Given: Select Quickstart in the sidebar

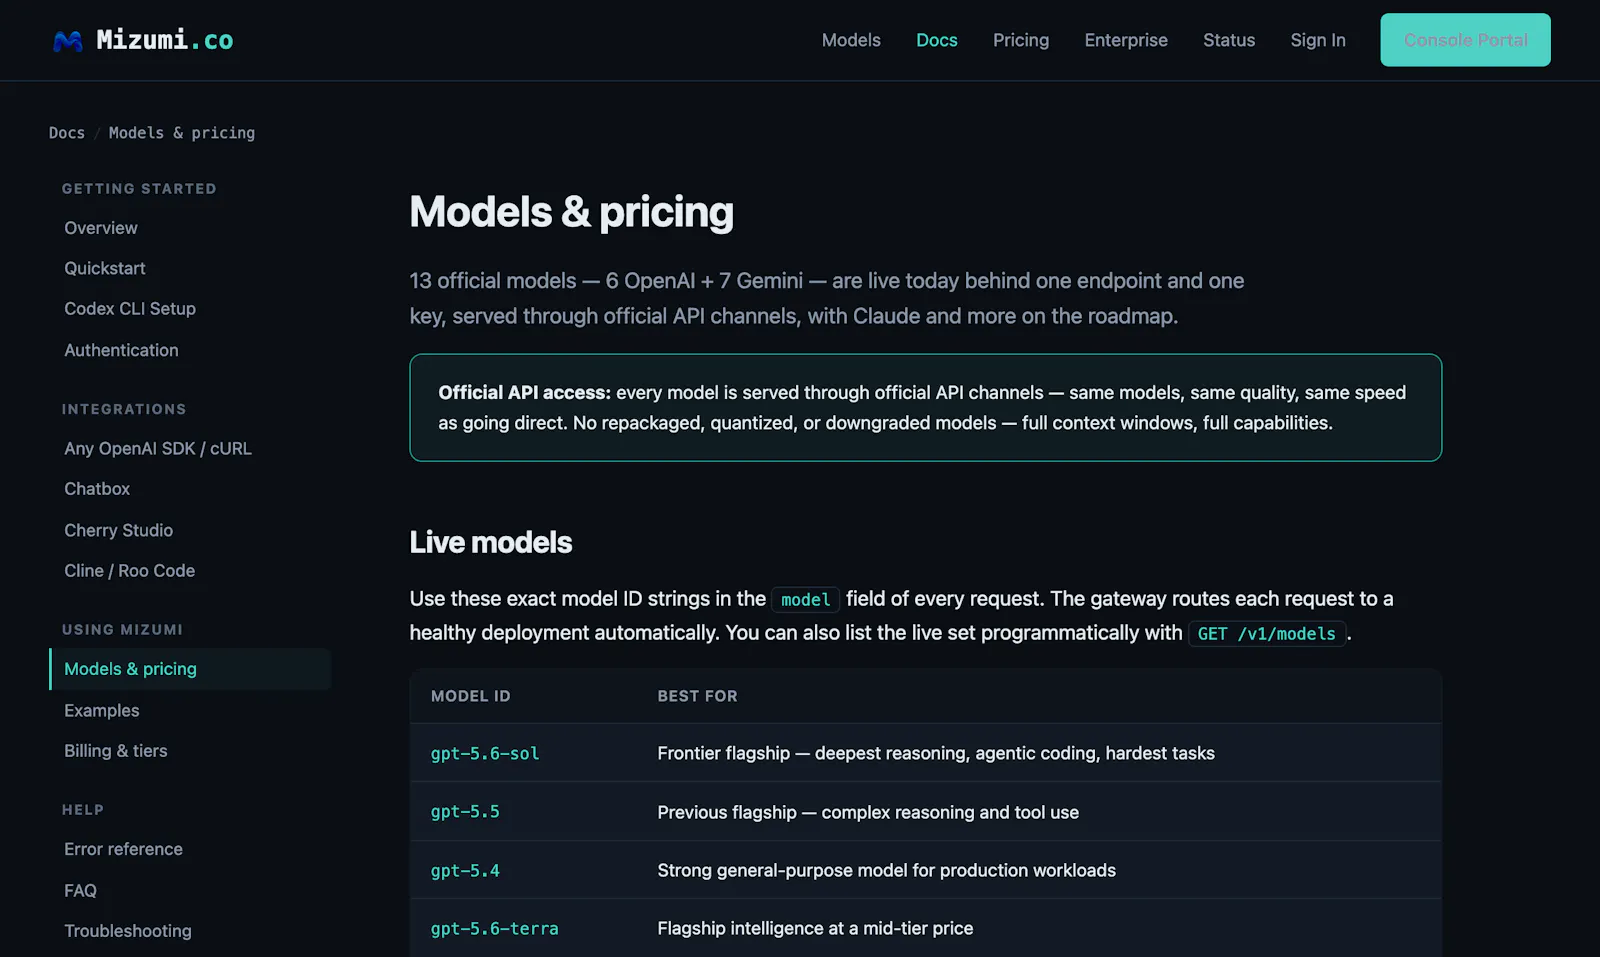Looking at the screenshot, I should point(105,268).
